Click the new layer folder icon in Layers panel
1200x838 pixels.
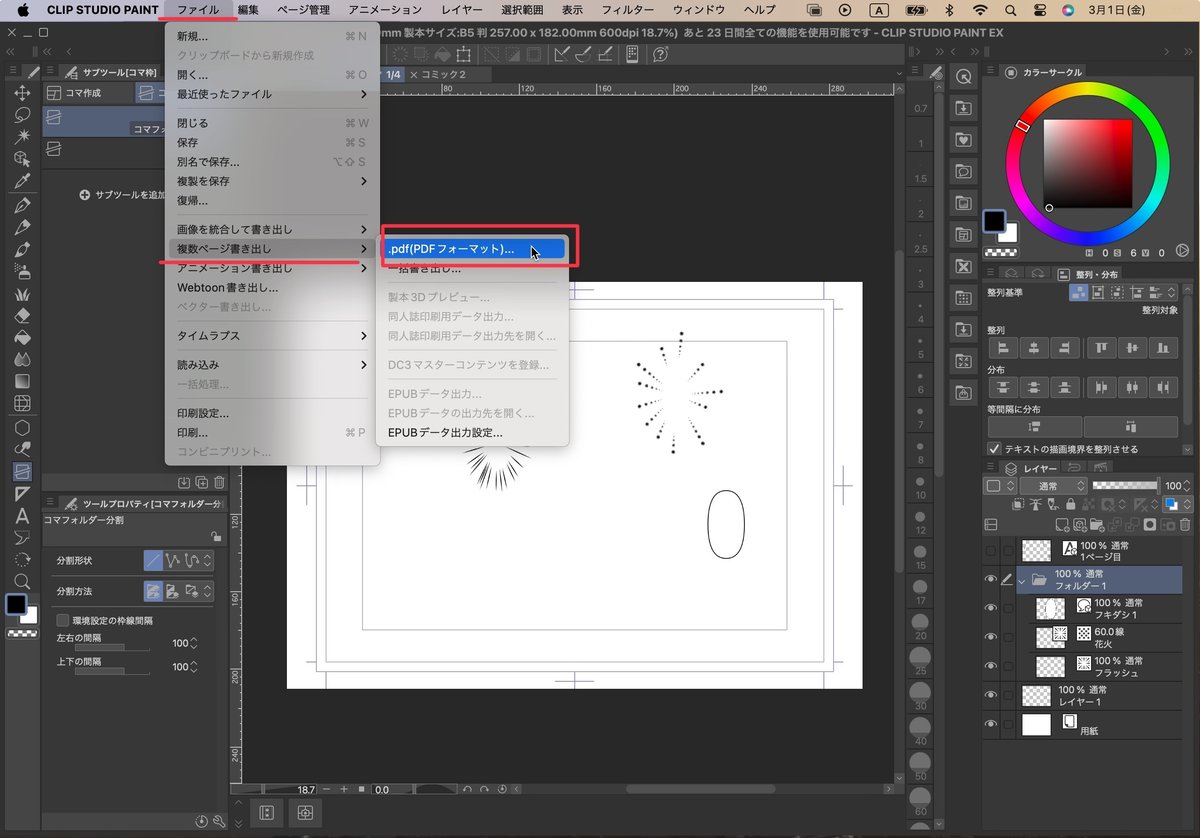1097,524
